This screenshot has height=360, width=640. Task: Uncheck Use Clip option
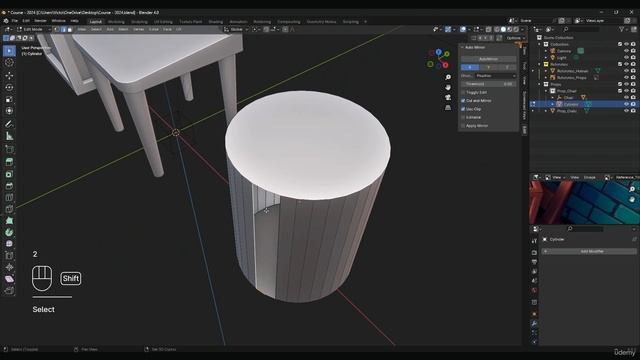point(463,109)
